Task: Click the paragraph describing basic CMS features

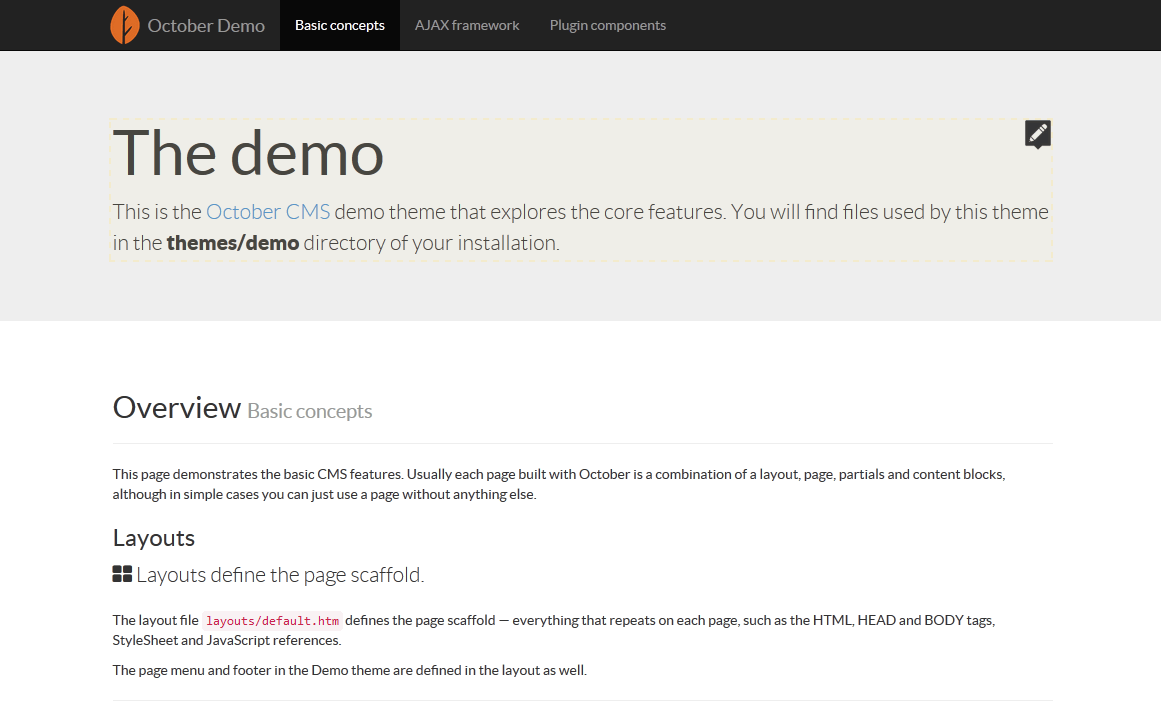Action: 559,484
